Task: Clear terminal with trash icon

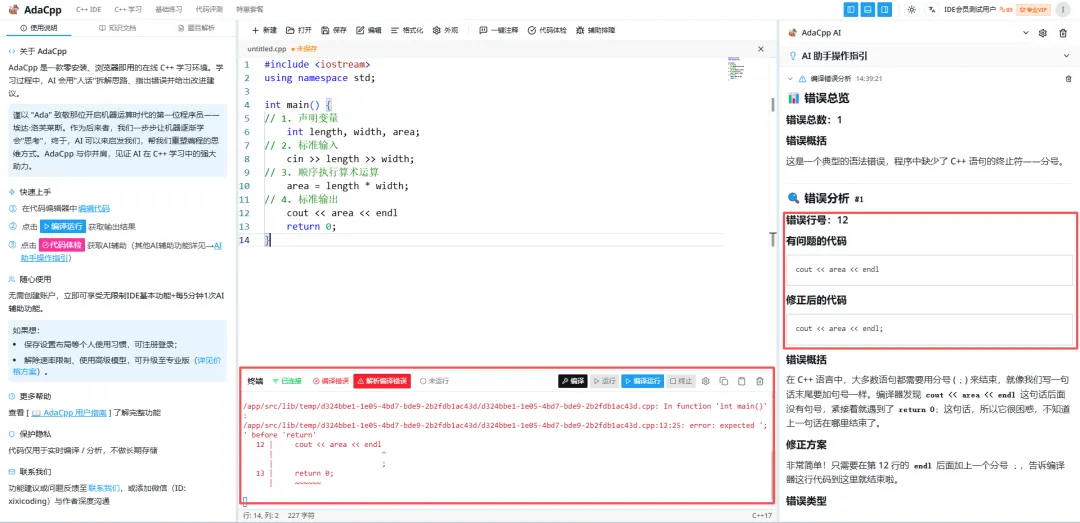Action: 760,381
